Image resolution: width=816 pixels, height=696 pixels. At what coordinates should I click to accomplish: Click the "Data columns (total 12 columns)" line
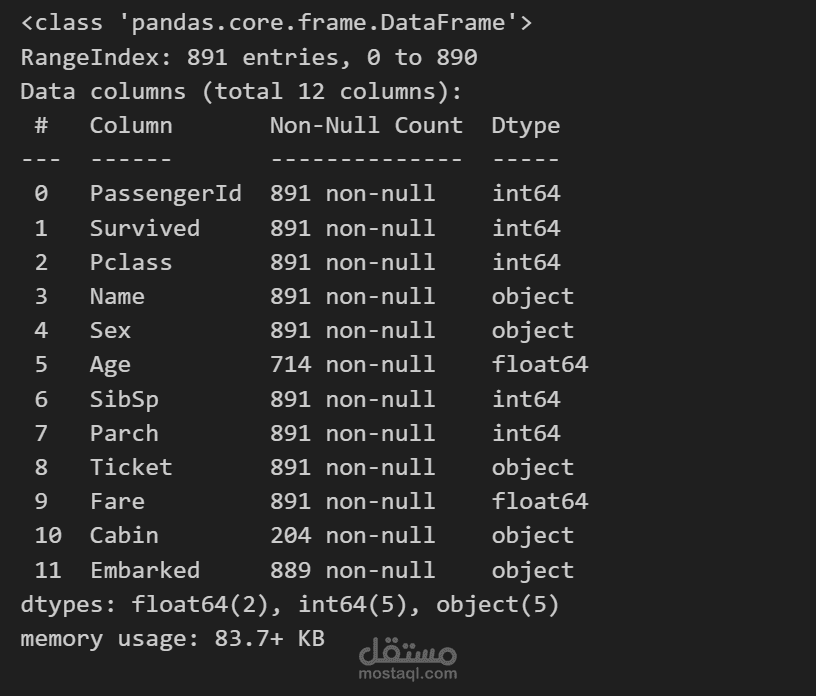click(241, 91)
